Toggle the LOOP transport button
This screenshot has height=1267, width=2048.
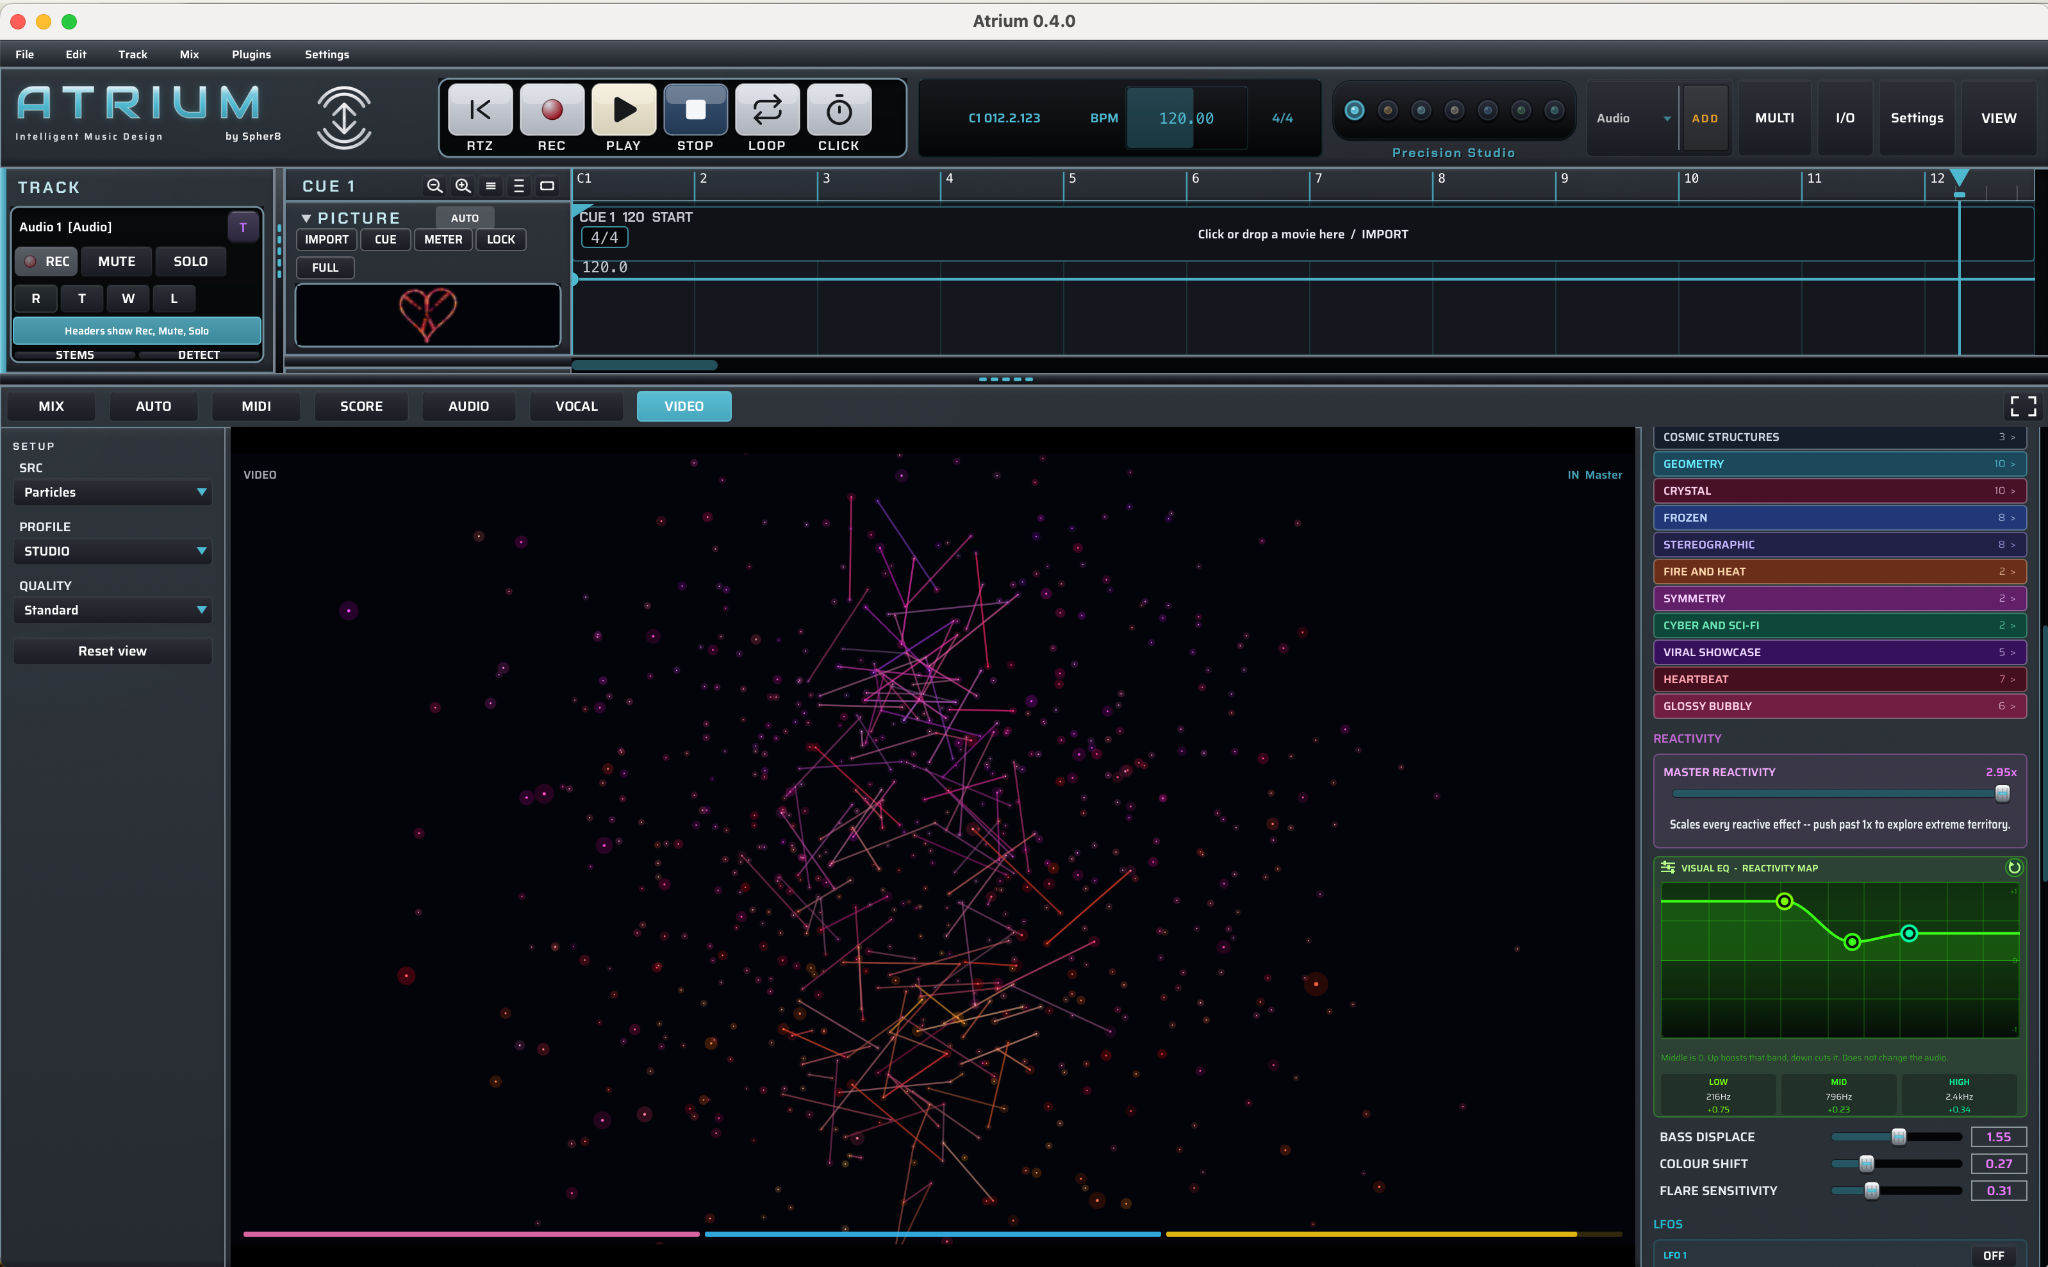point(767,110)
